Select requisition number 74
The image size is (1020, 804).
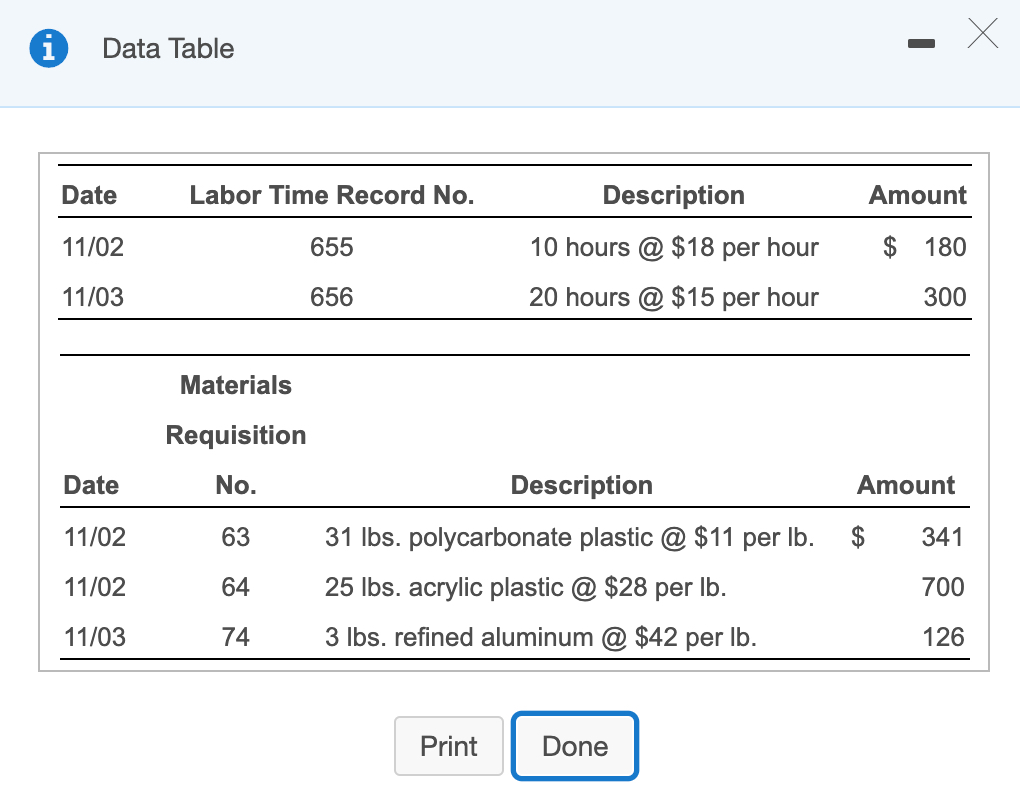click(x=235, y=637)
